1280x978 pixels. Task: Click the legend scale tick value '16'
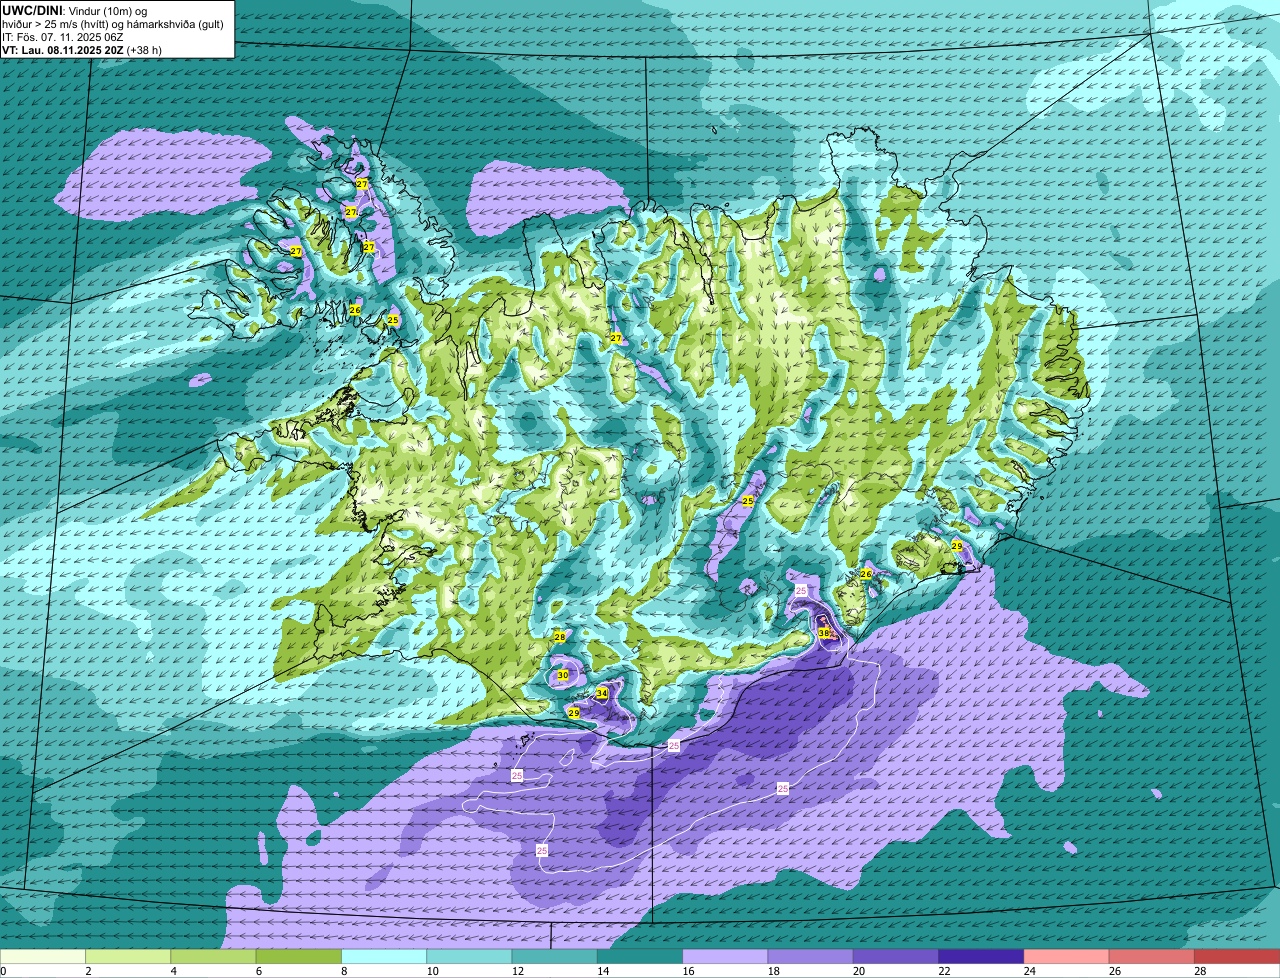click(x=687, y=971)
